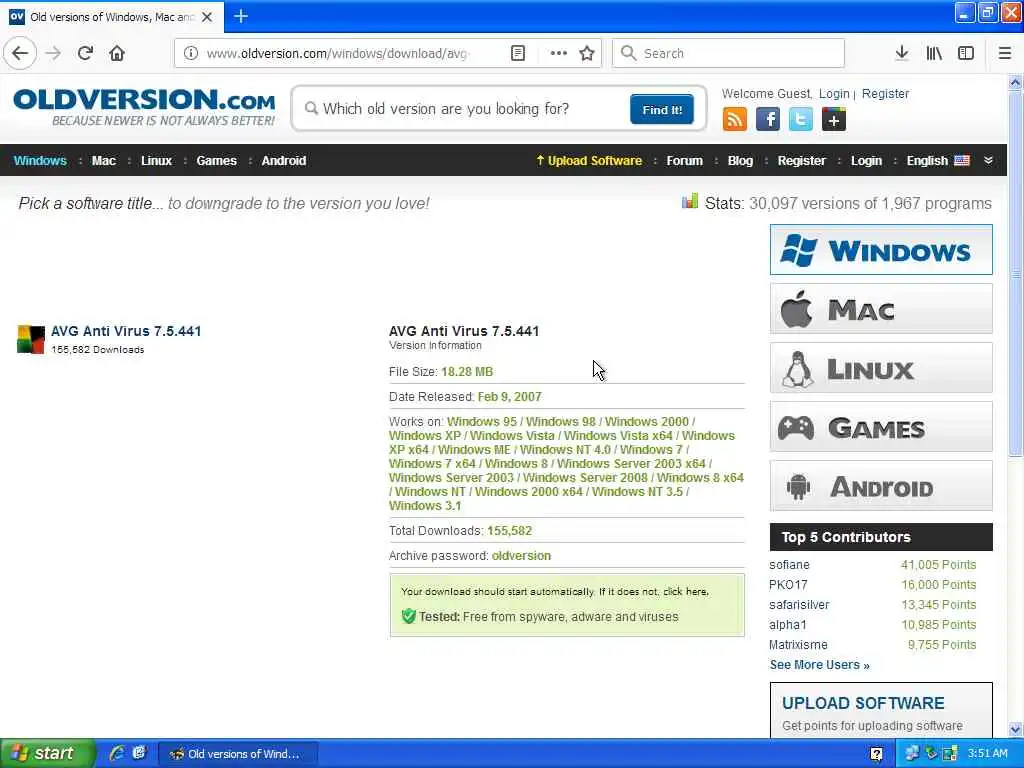Screen dimensions: 1024x768
Task: Open contributor Matrixisme
Action: pos(798,645)
